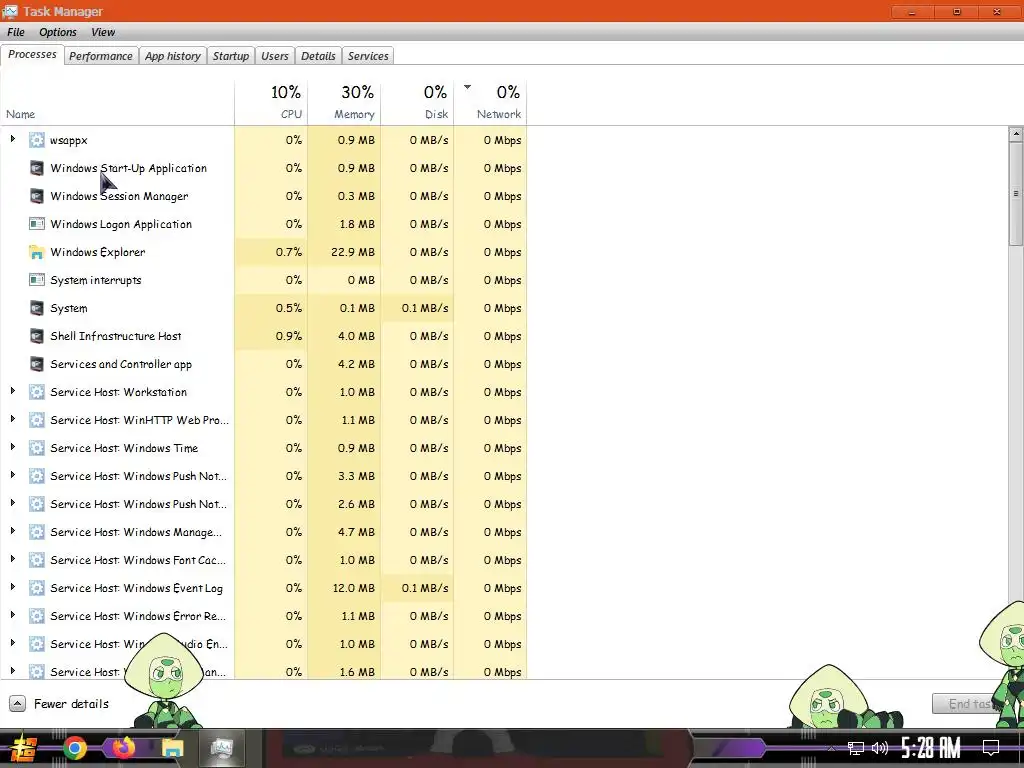
Task: Click the Windows Session Manager icon
Action: pyautogui.click(x=37, y=196)
